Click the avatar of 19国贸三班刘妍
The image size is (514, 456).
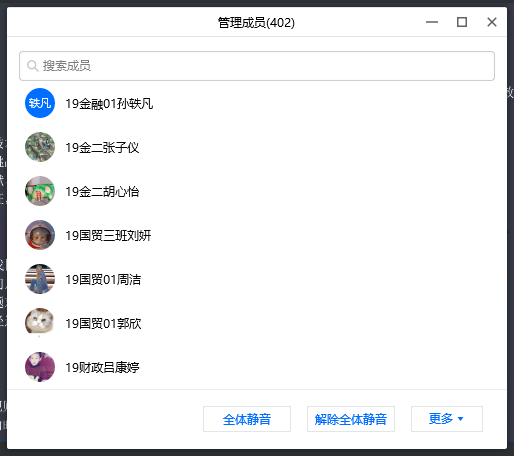click(40, 235)
